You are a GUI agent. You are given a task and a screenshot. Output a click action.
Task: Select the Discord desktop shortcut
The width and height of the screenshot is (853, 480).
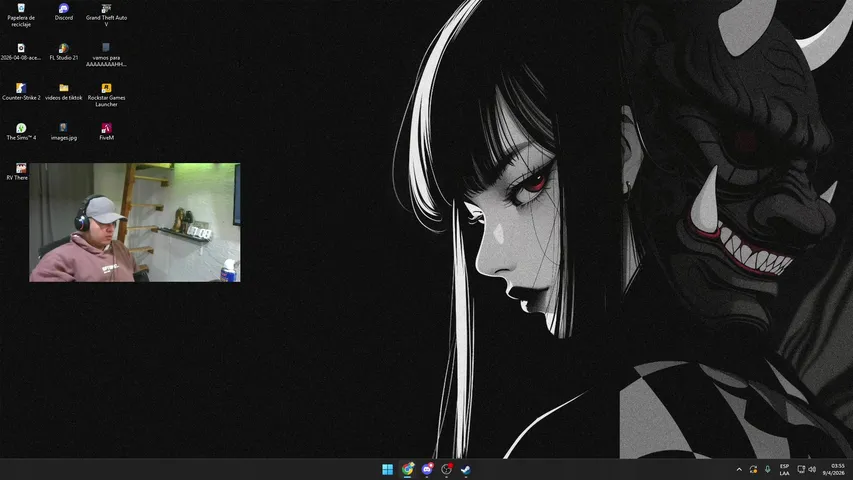click(x=64, y=11)
